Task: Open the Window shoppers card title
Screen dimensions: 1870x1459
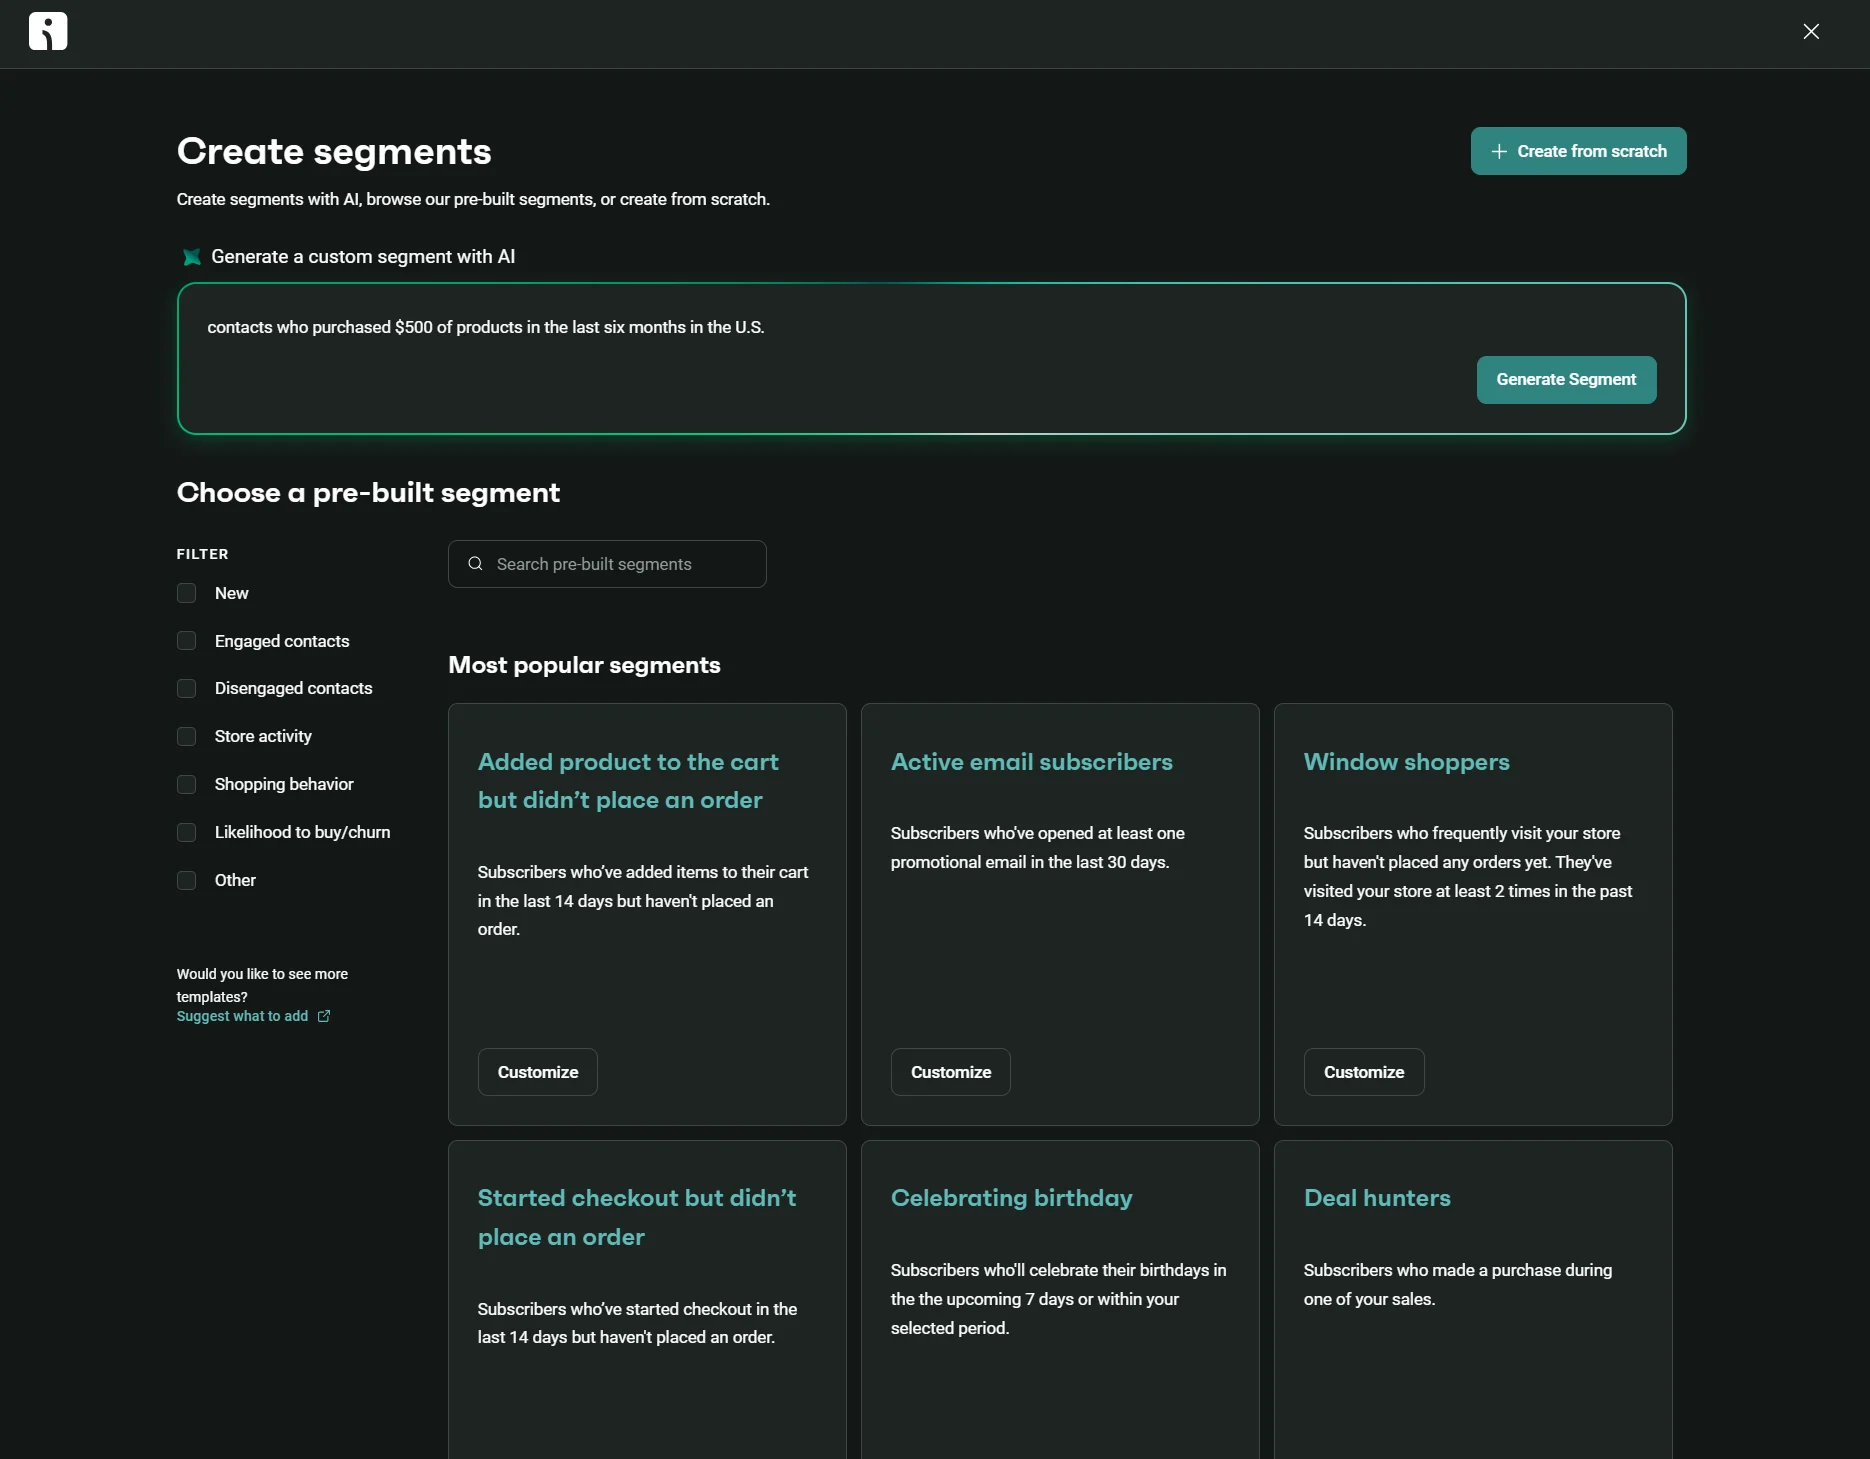Action: click(1407, 762)
